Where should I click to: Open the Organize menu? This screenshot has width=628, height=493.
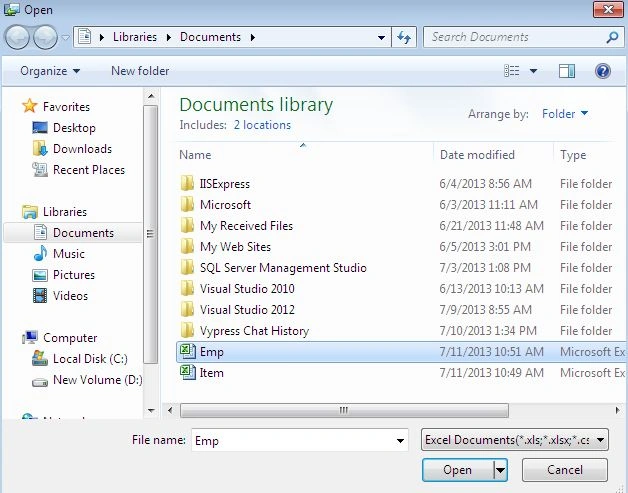(50, 71)
